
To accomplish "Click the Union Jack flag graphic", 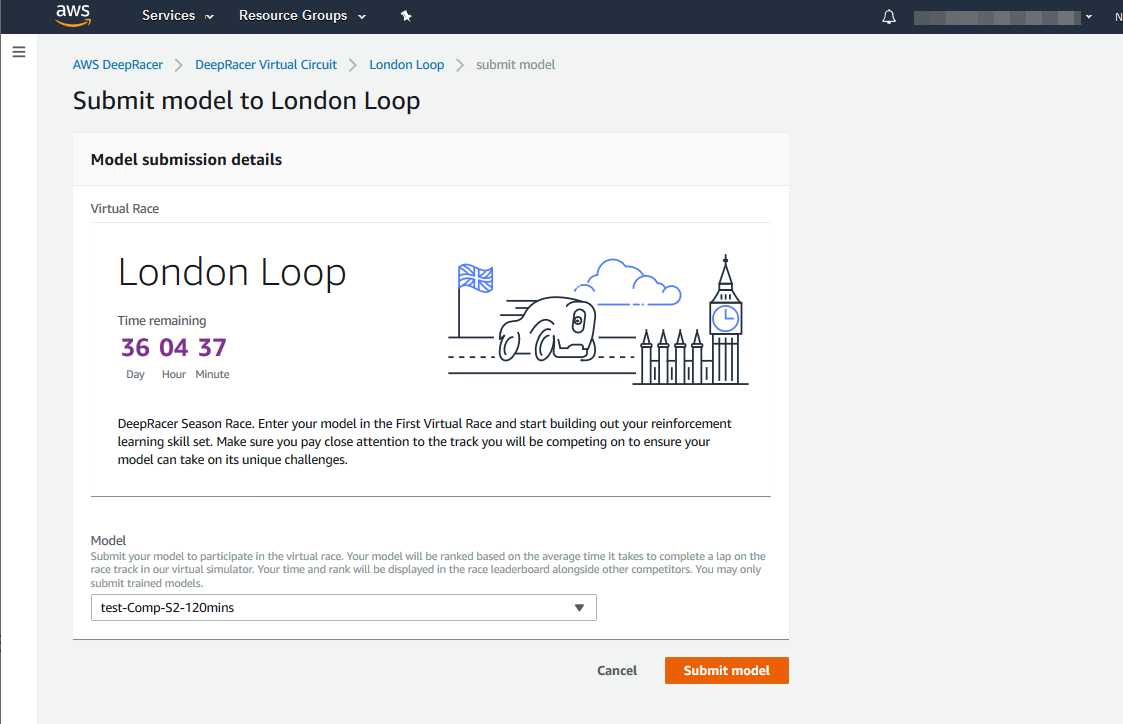I will coord(475,278).
